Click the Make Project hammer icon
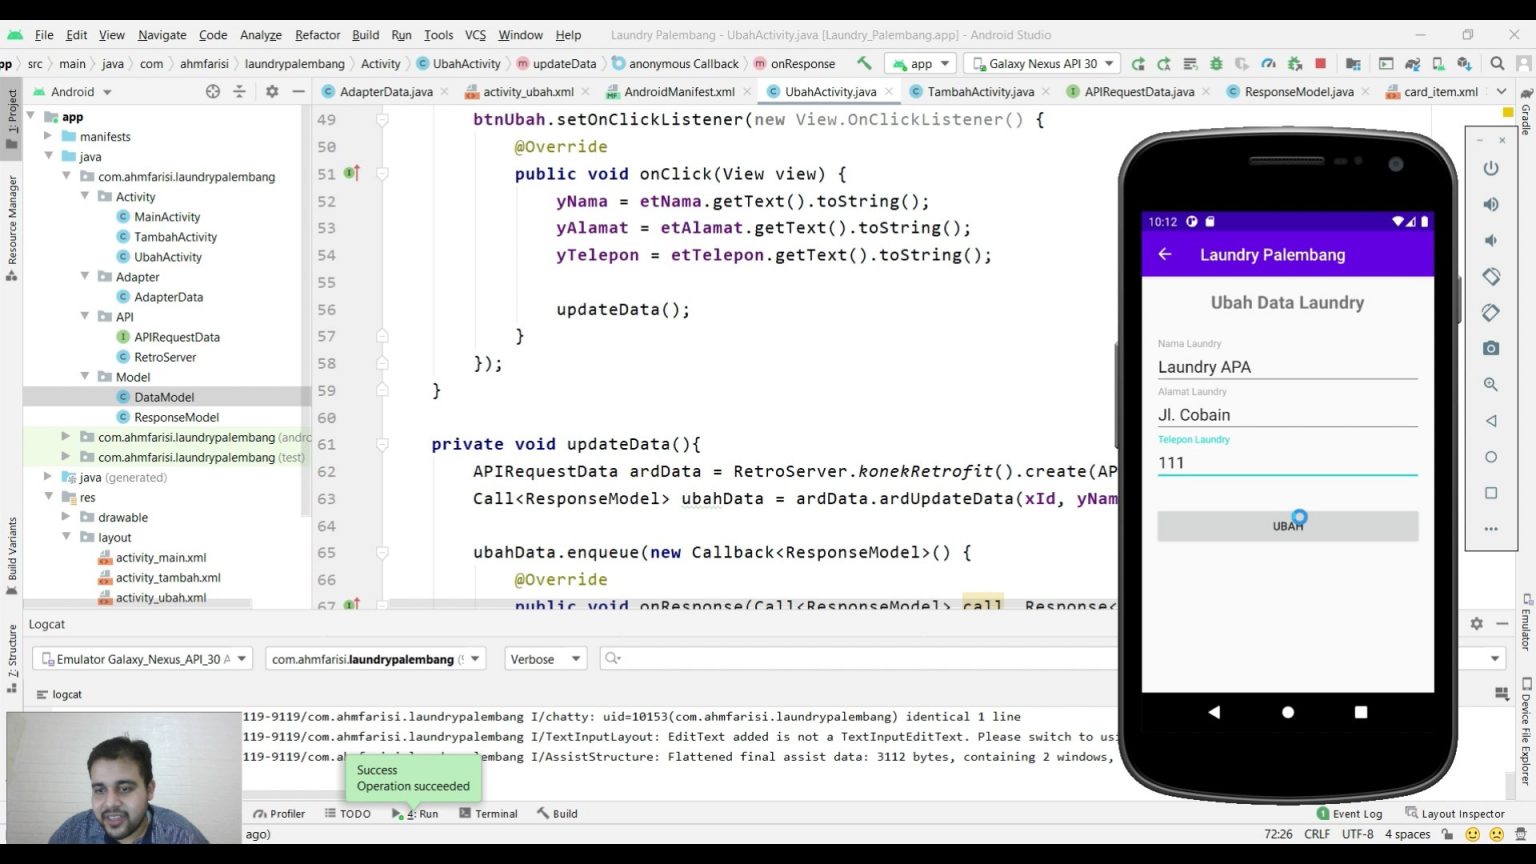The height and width of the screenshot is (864, 1536). 864,63
